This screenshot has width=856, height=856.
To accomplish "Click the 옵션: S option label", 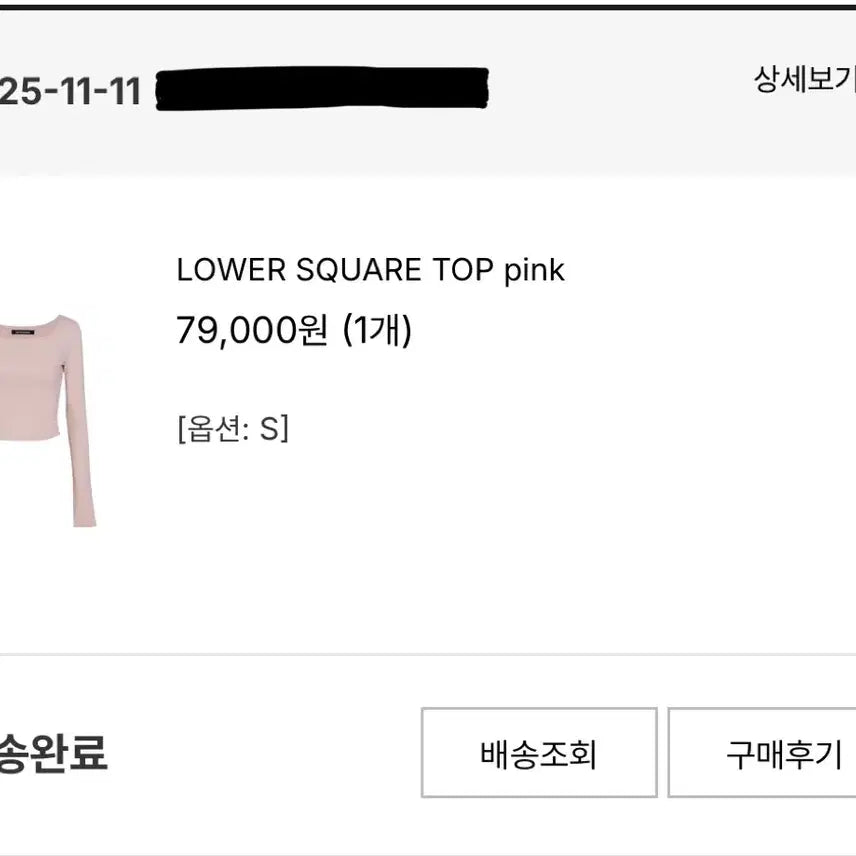I will click(232, 429).
